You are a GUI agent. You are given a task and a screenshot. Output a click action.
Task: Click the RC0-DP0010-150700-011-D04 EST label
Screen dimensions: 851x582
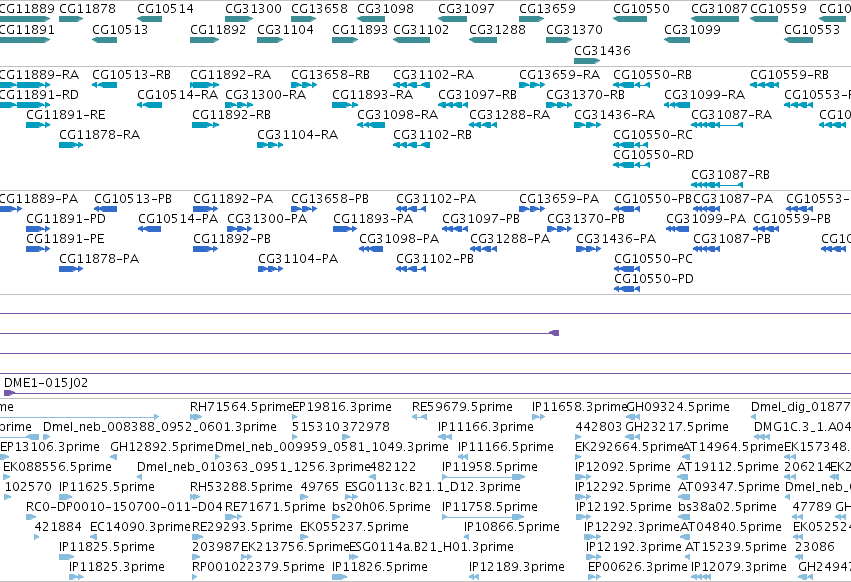[124, 507]
